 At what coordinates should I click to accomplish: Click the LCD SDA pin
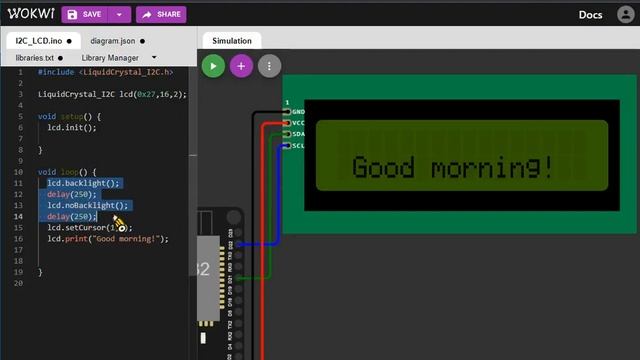click(x=287, y=134)
